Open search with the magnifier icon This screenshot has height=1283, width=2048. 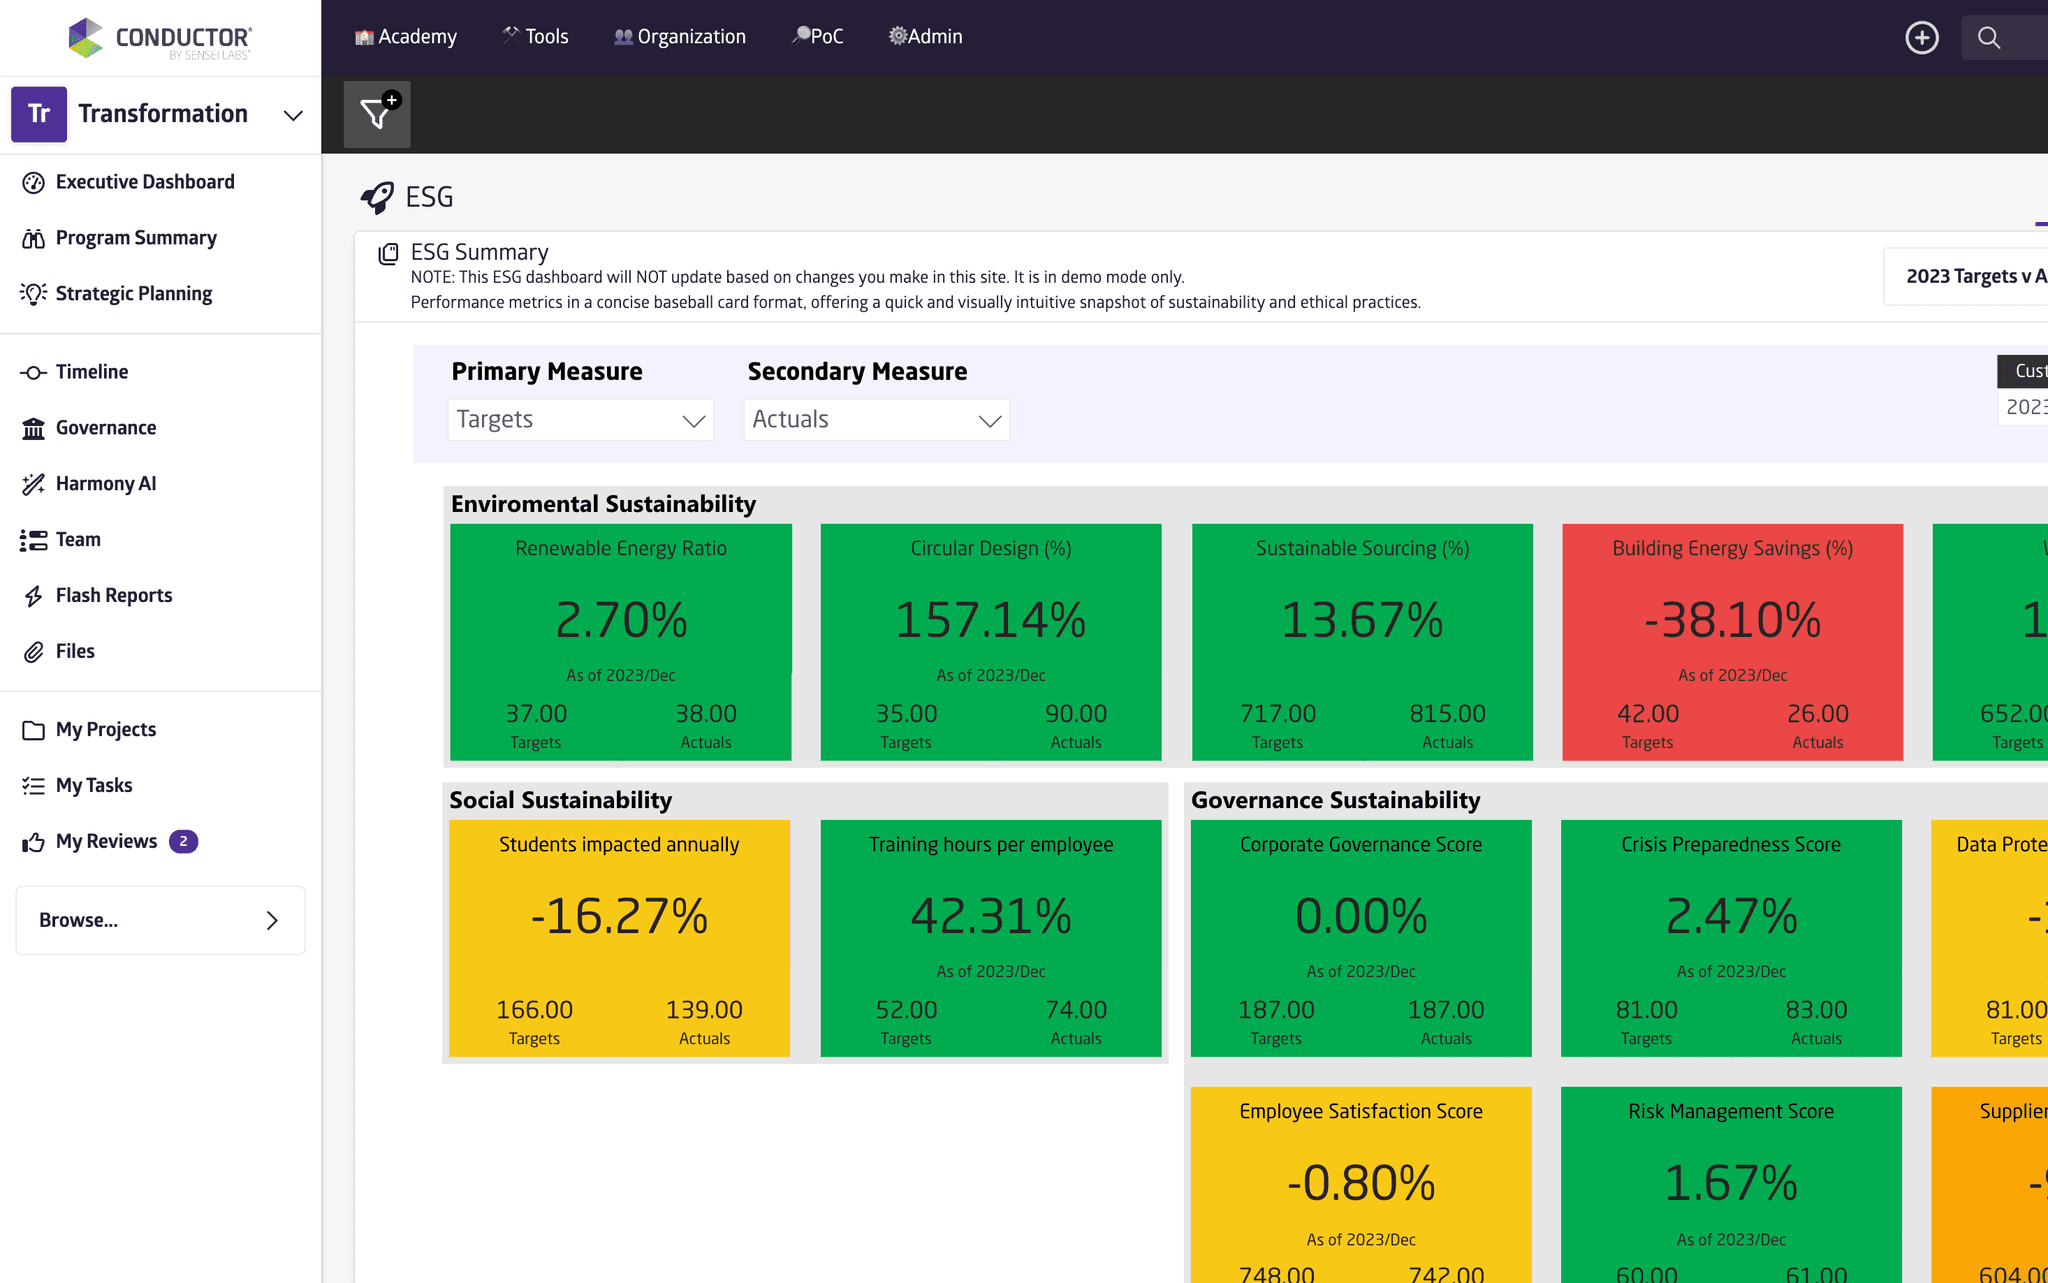[x=1989, y=38]
